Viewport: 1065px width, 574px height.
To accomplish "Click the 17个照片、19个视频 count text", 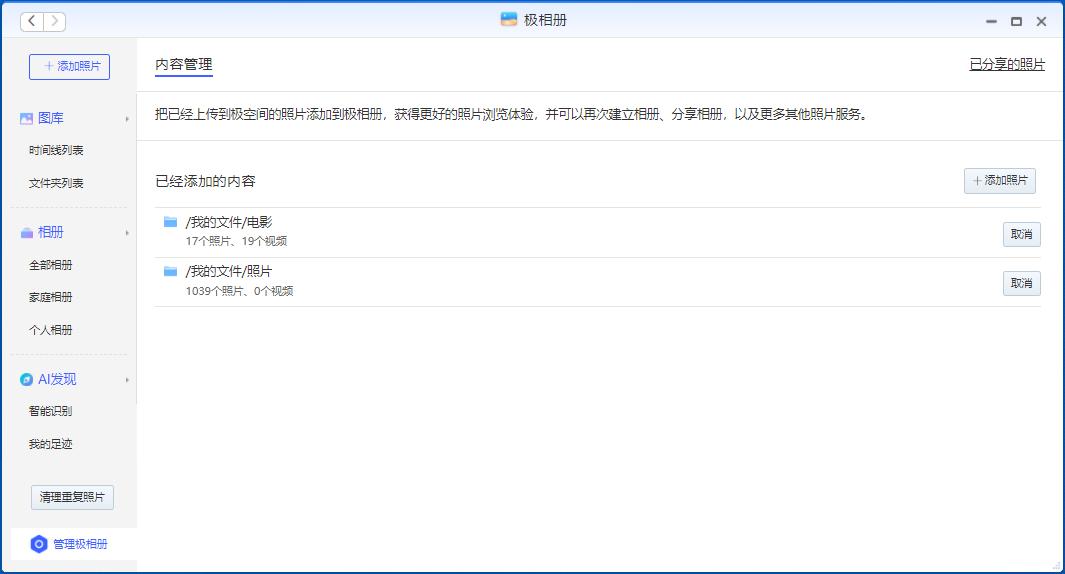I will (x=236, y=241).
